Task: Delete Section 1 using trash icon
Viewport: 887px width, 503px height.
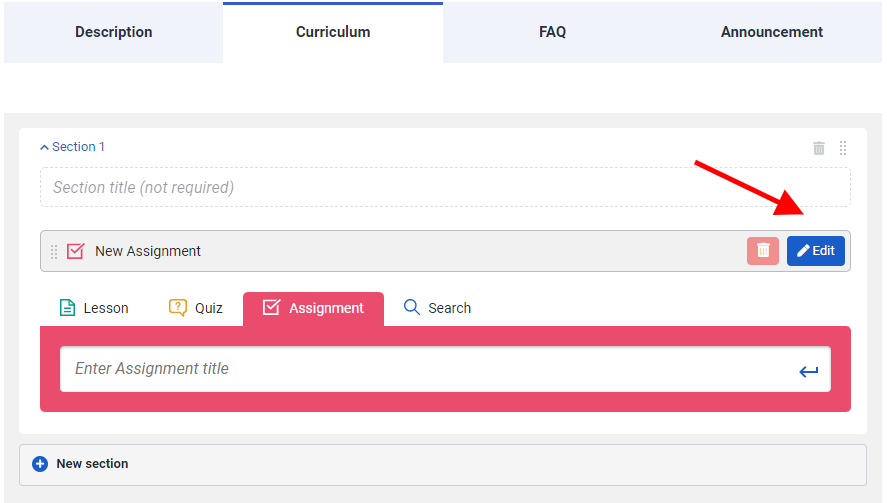Action: (x=819, y=148)
